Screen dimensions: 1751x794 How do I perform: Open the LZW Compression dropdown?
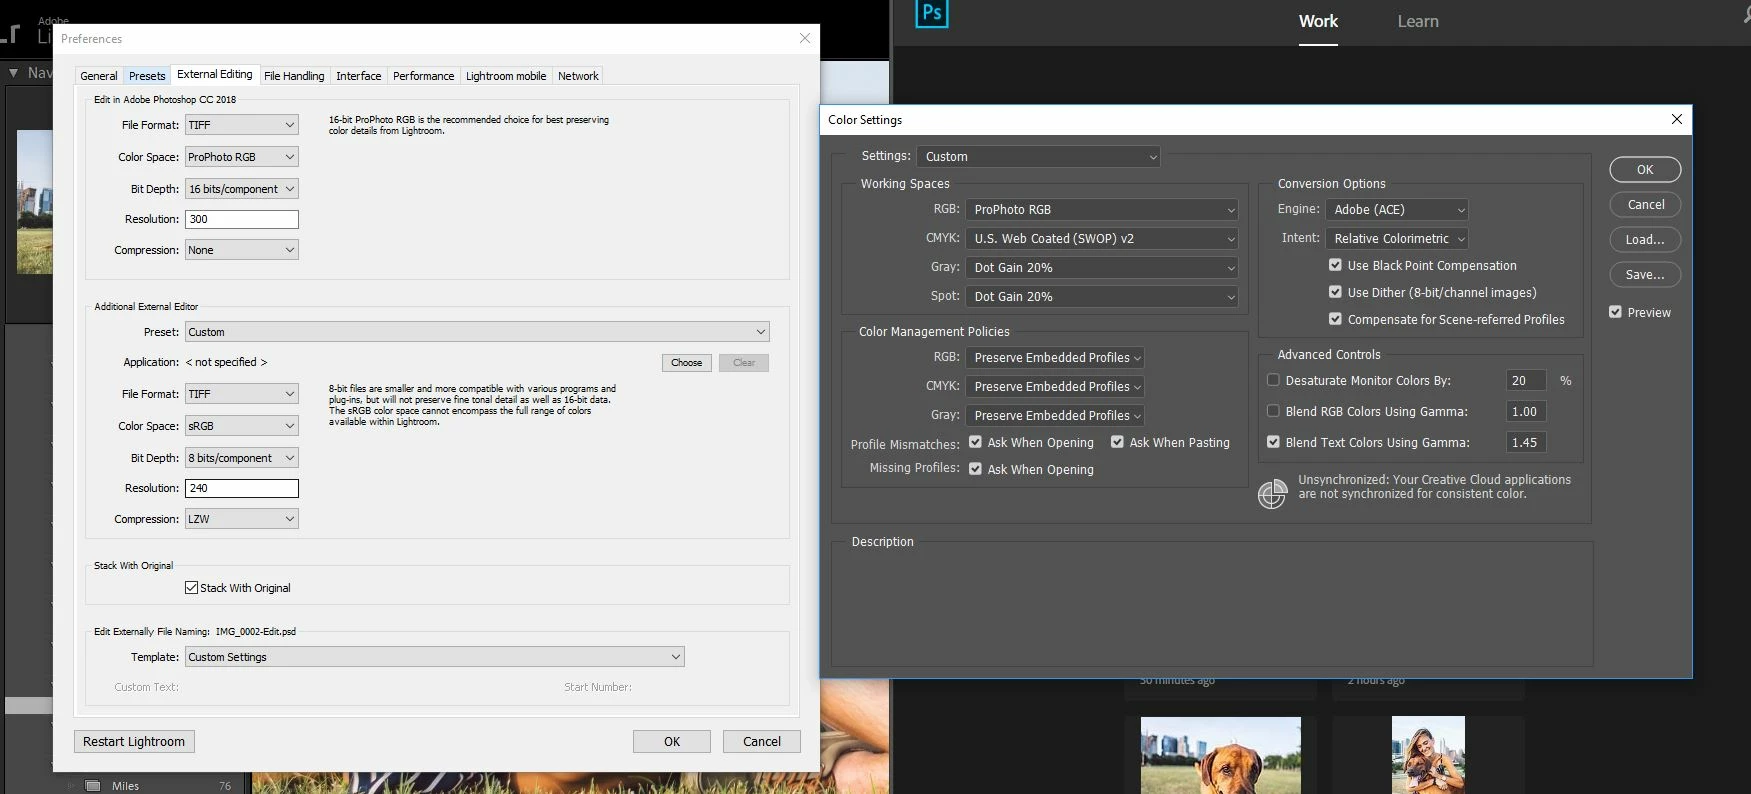pyautogui.click(x=242, y=519)
